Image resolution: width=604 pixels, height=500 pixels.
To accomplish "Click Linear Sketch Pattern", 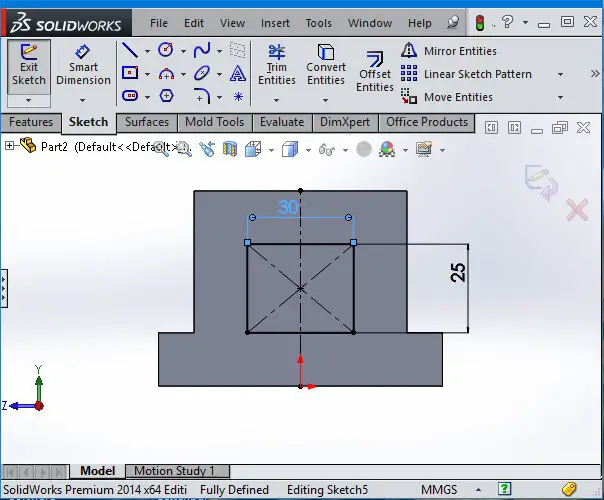I will click(x=466, y=74).
